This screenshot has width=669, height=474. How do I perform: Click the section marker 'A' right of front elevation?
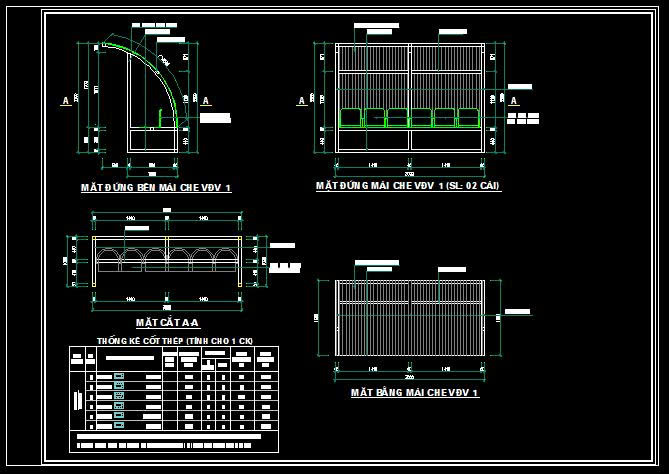pyautogui.click(x=514, y=101)
